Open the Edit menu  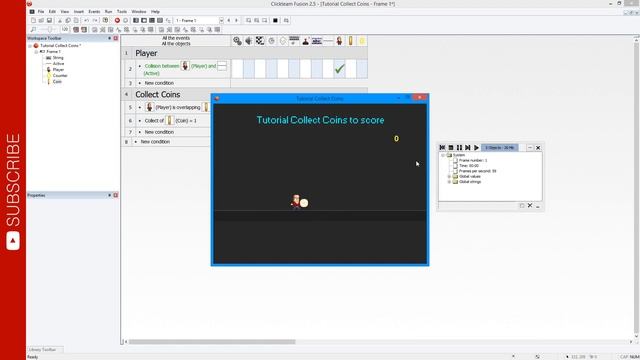point(52,11)
